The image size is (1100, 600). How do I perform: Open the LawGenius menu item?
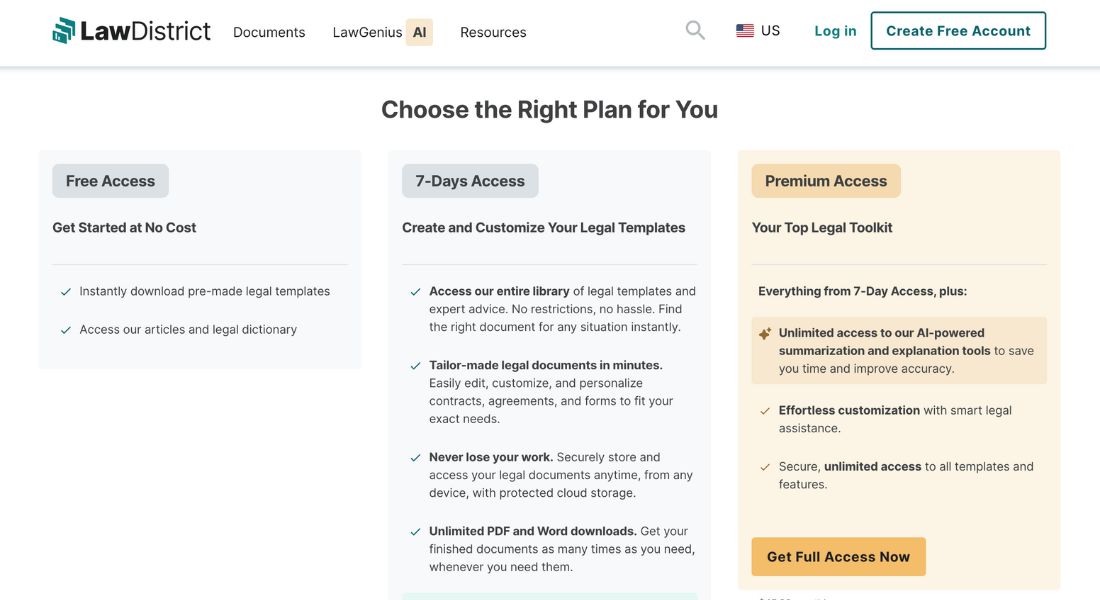coord(368,32)
